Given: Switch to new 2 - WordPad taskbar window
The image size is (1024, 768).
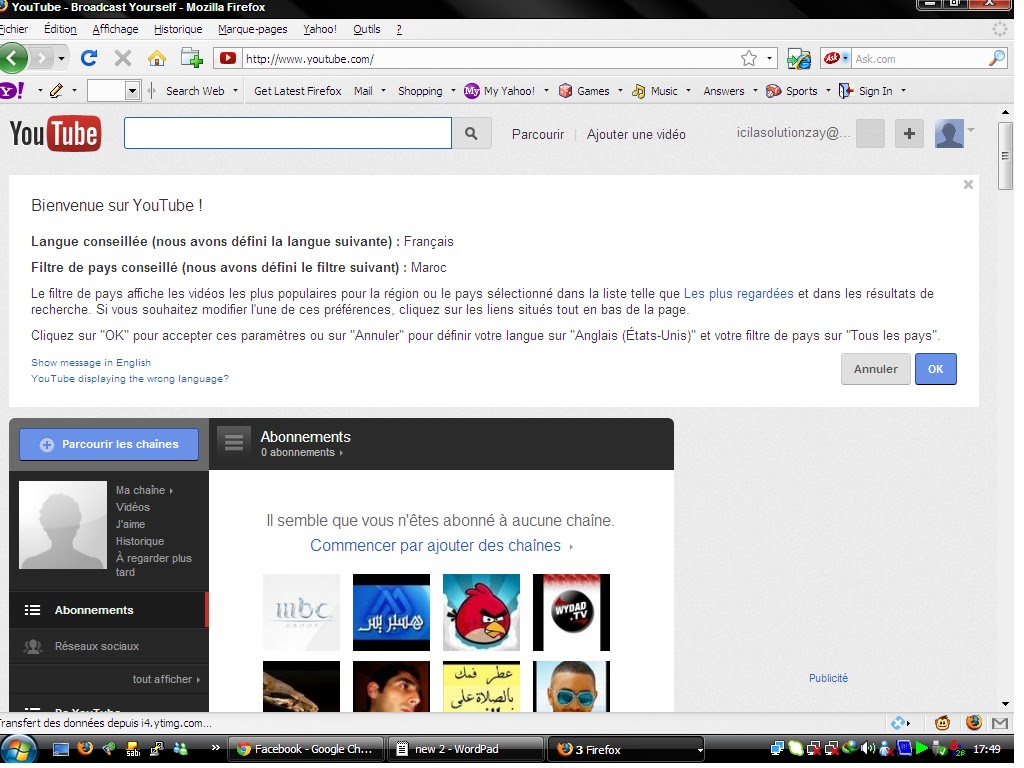Looking at the screenshot, I should click(465, 750).
